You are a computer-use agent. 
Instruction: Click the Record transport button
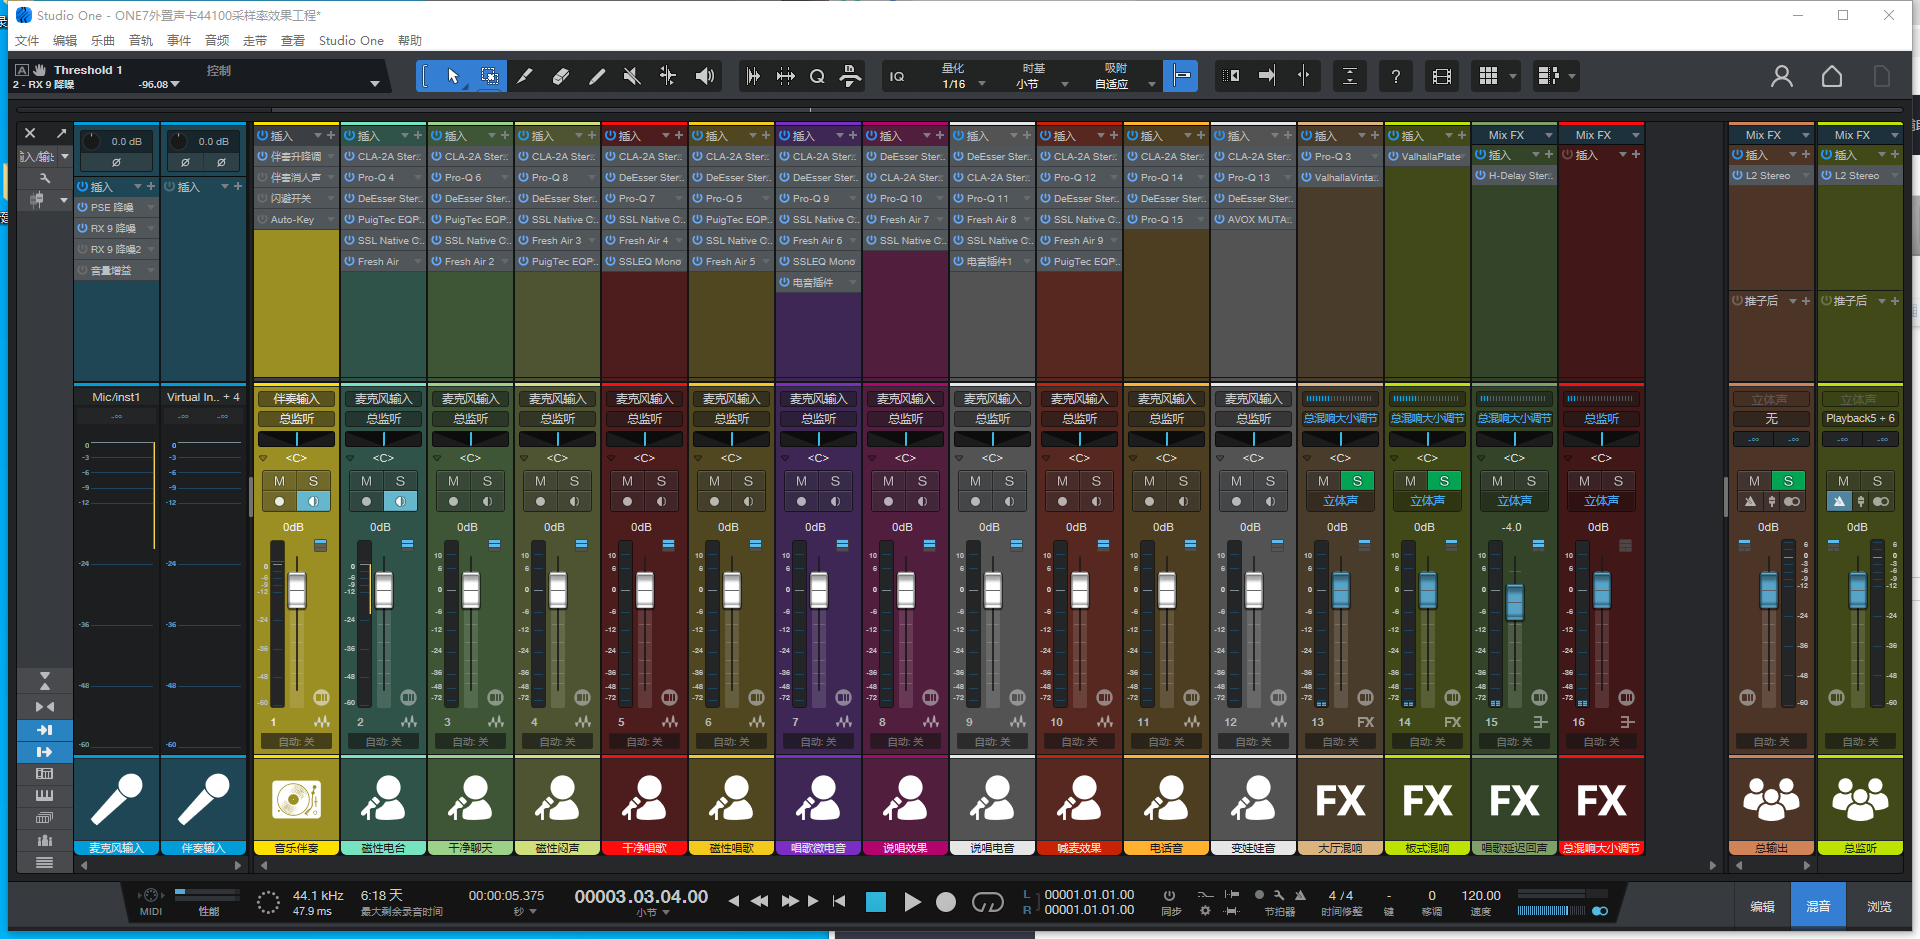[x=946, y=902]
